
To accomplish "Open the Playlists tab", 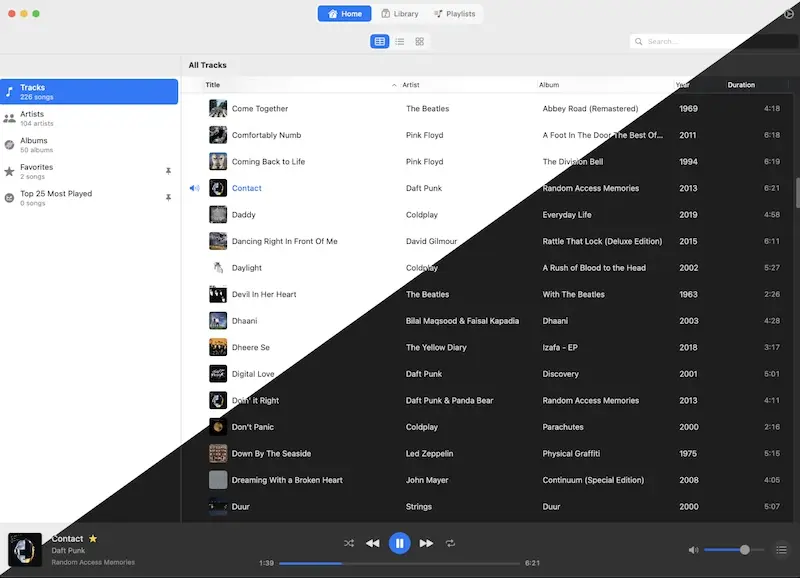I will [455, 14].
